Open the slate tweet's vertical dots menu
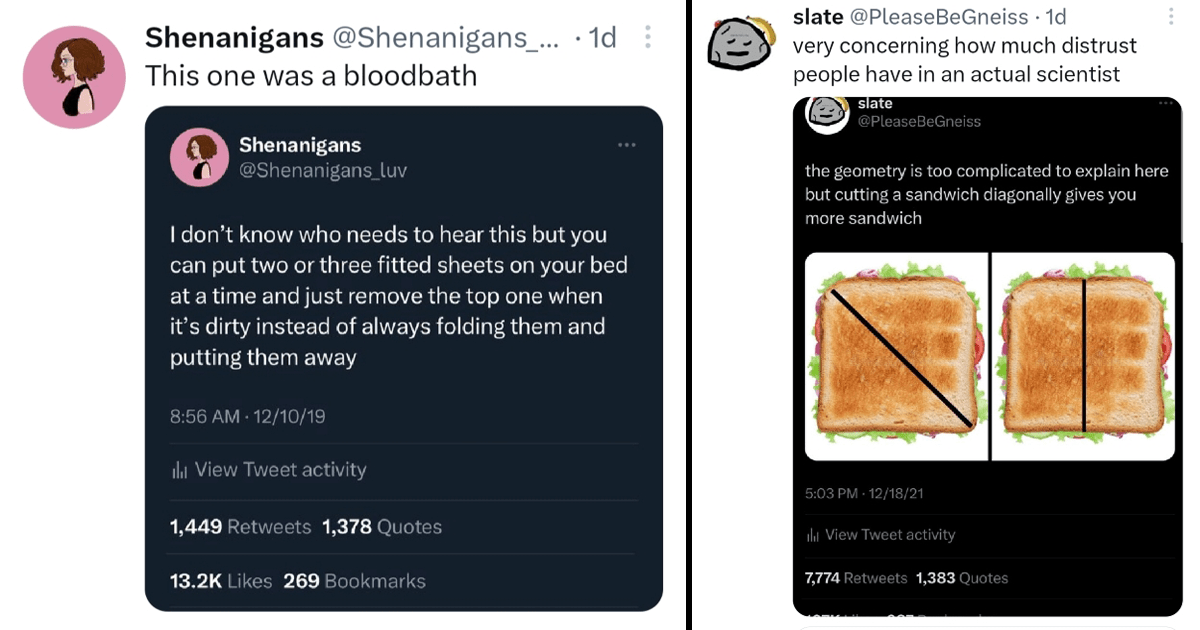The height and width of the screenshot is (630, 1200). pos(1171,17)
